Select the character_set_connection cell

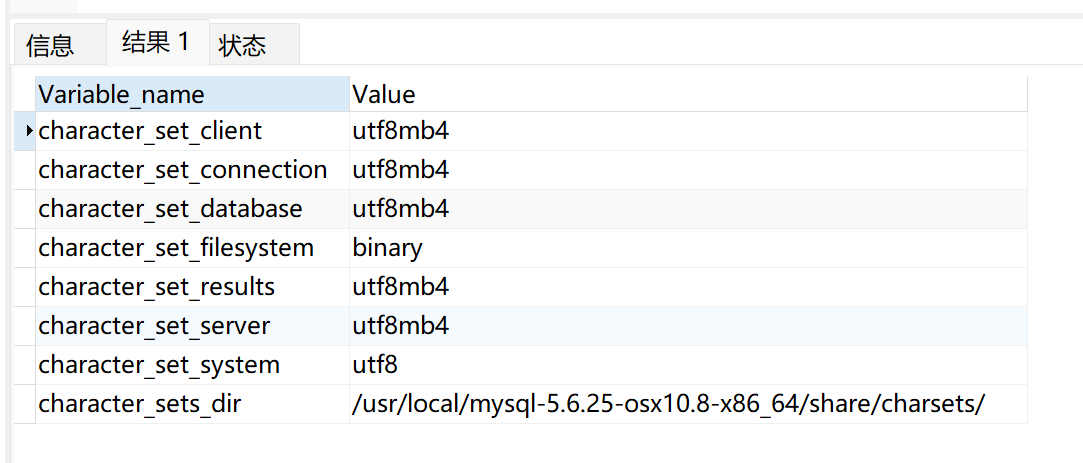tap(183, 170)
